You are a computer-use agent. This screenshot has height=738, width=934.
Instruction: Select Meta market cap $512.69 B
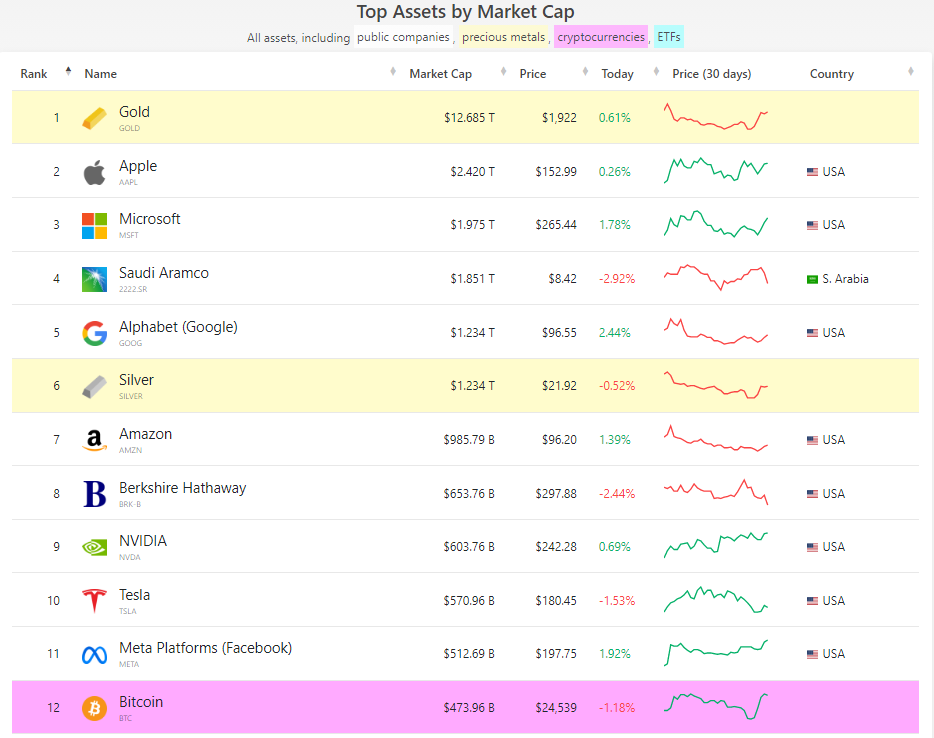click(469, 654)
